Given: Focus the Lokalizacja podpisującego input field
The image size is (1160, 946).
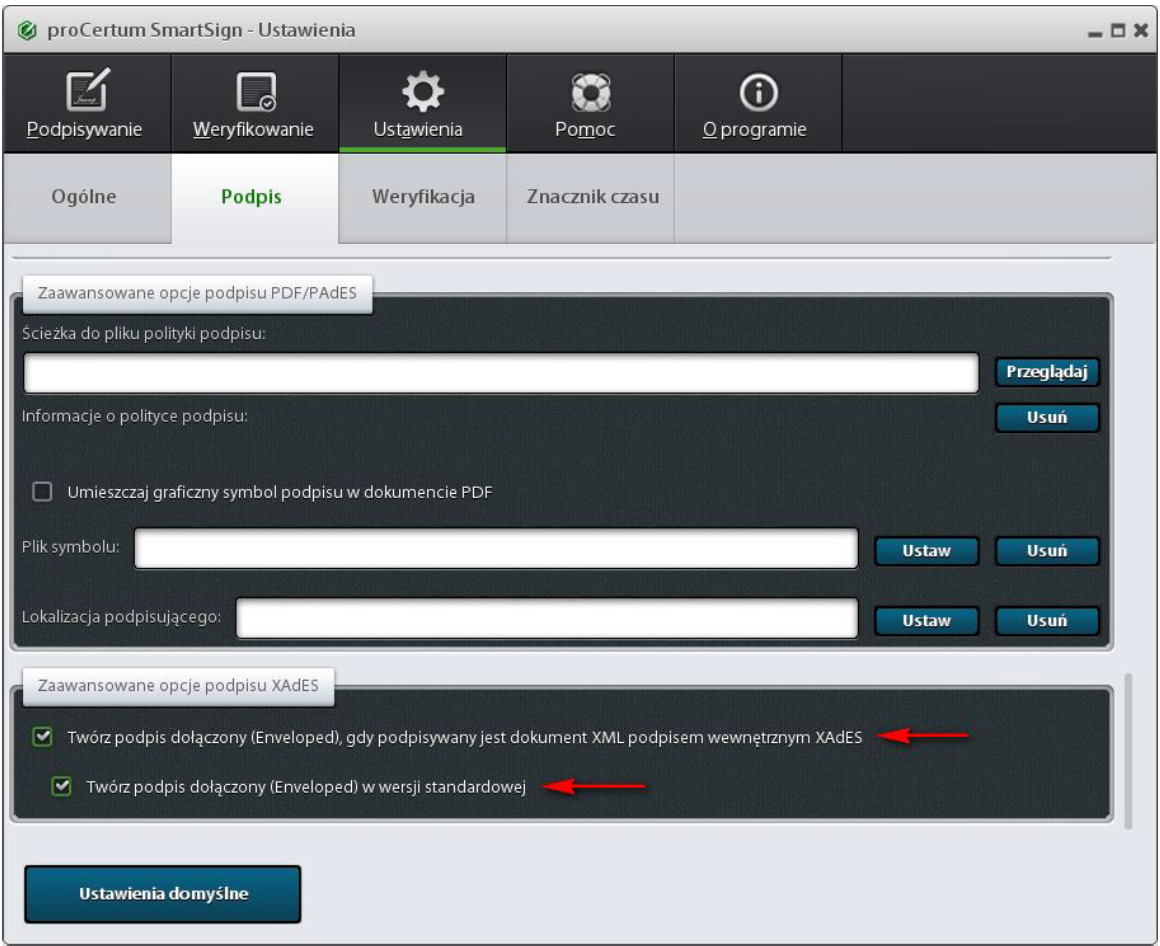Looking at the screenshot, I should coord(547,618).
